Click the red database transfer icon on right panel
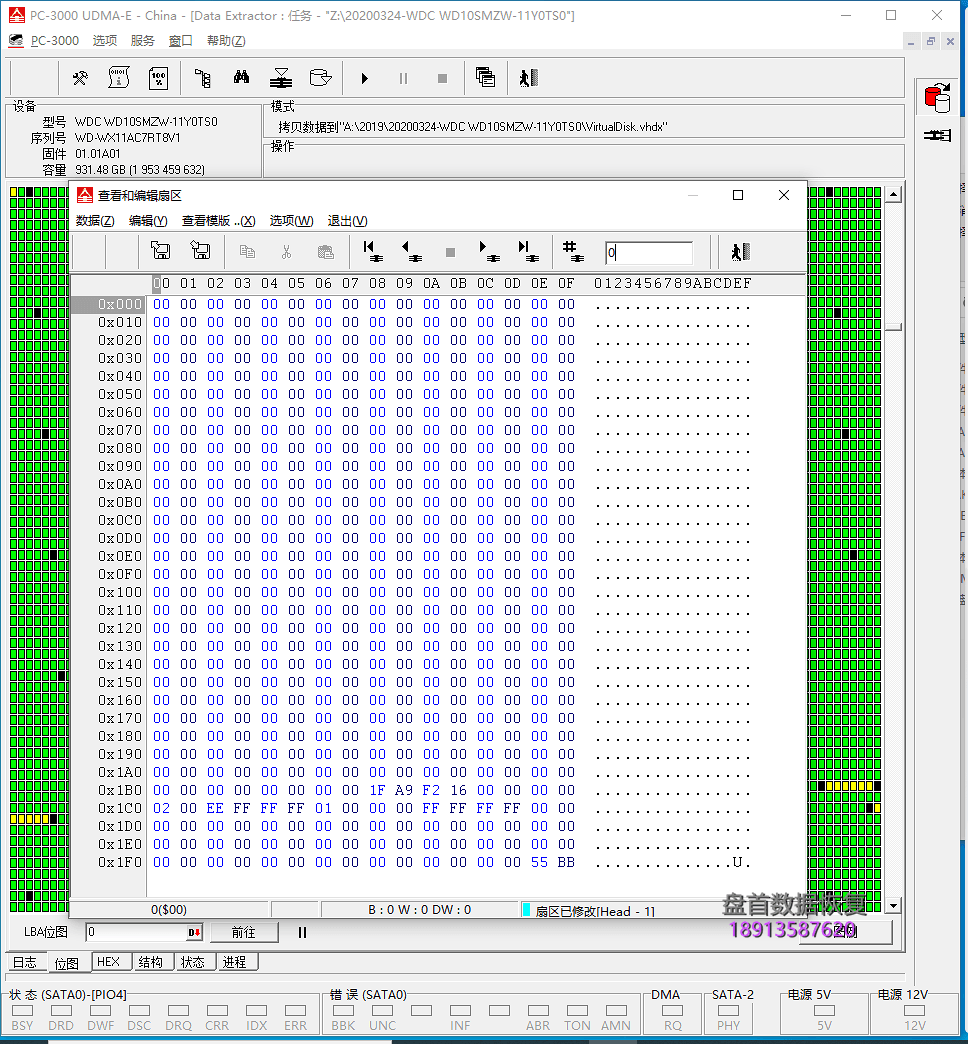The image size is (968, 1044). pos(937,98)
